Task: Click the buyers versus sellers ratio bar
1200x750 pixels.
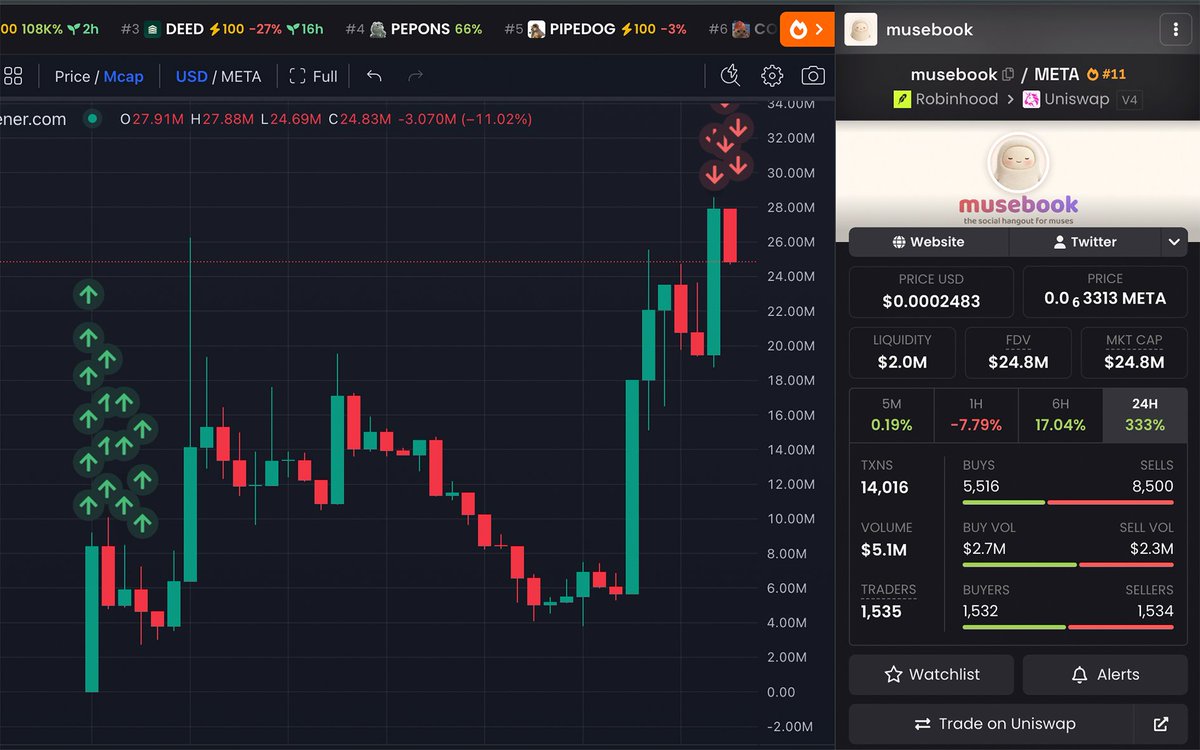Action: pyautogui.click(x=1068, y=627)
